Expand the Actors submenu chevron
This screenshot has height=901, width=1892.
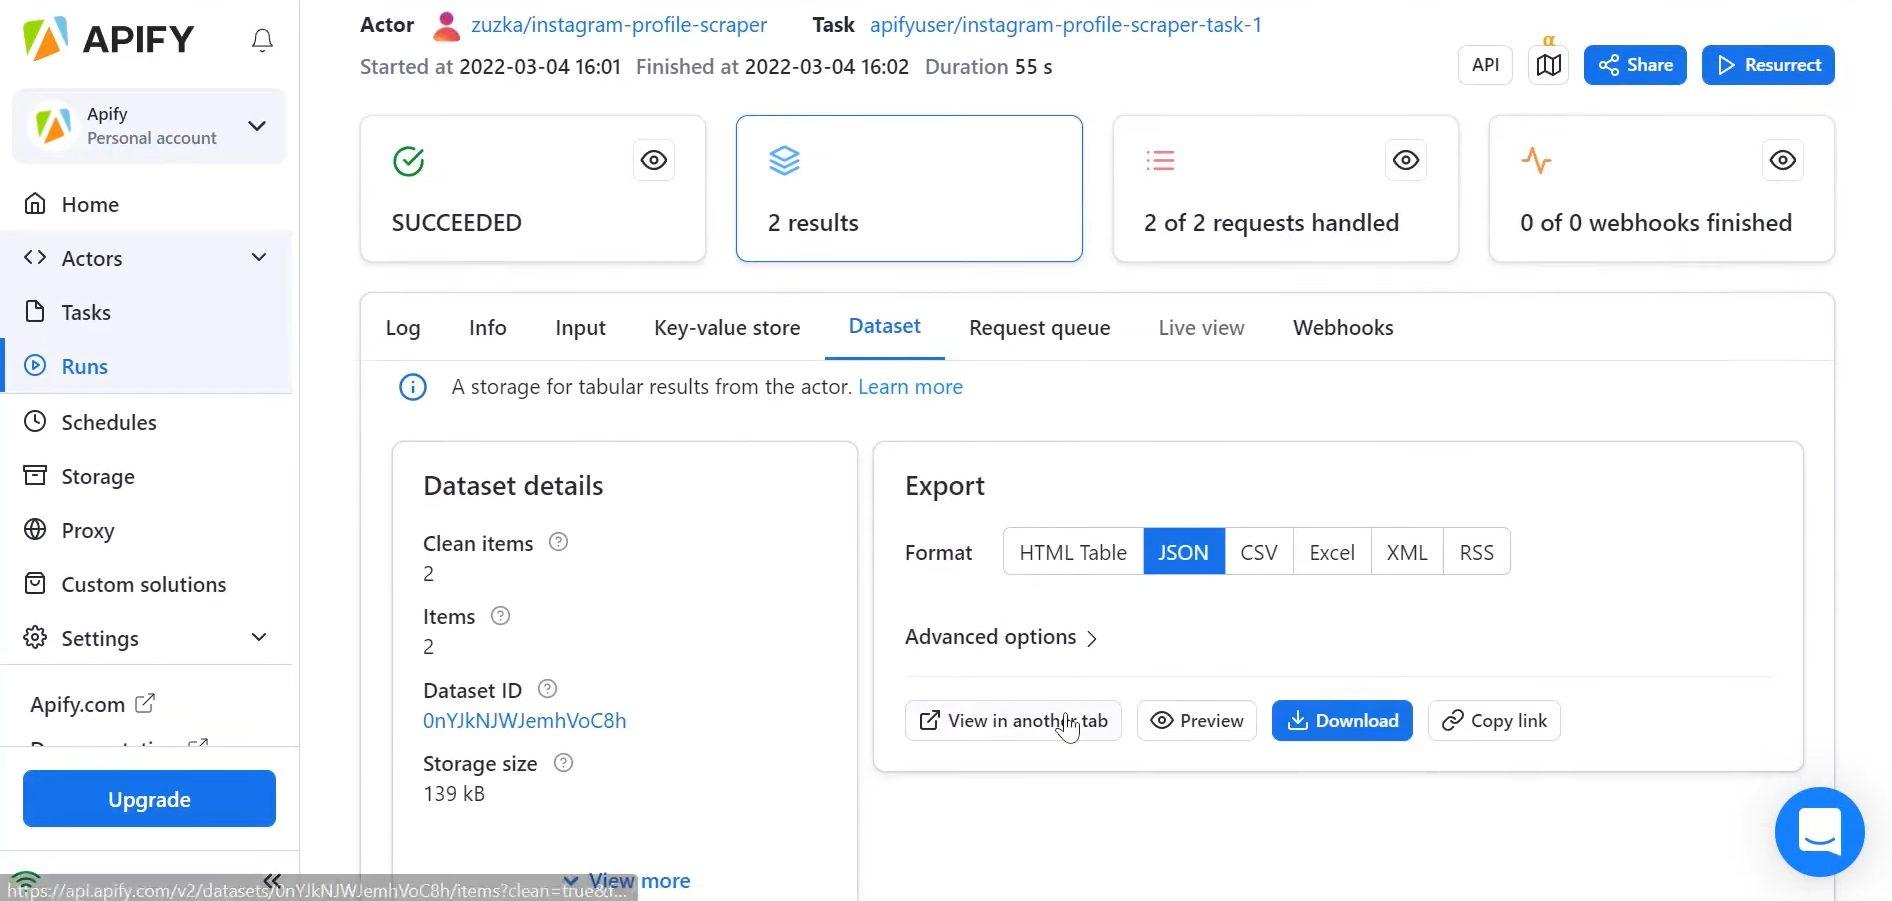(x=259, y=258)
